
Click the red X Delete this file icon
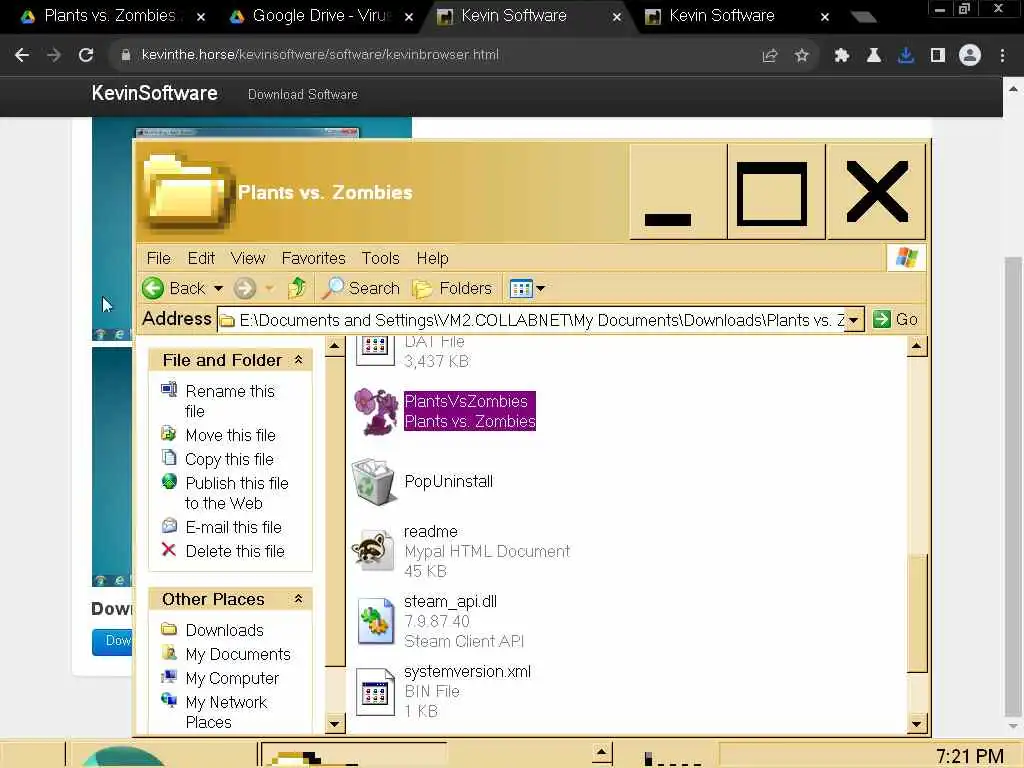tap(168, 550)
